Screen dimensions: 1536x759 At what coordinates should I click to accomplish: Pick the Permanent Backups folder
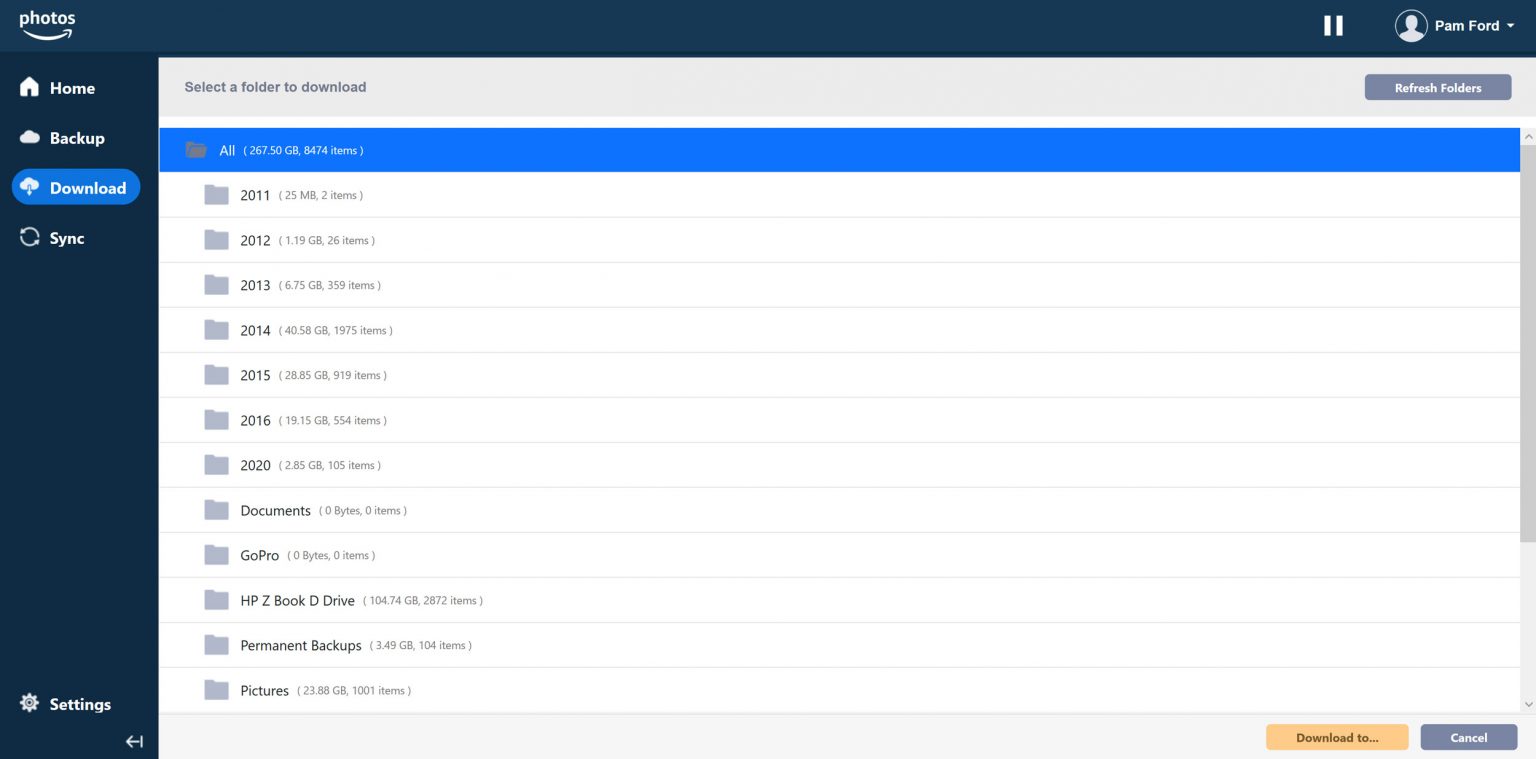300,645
